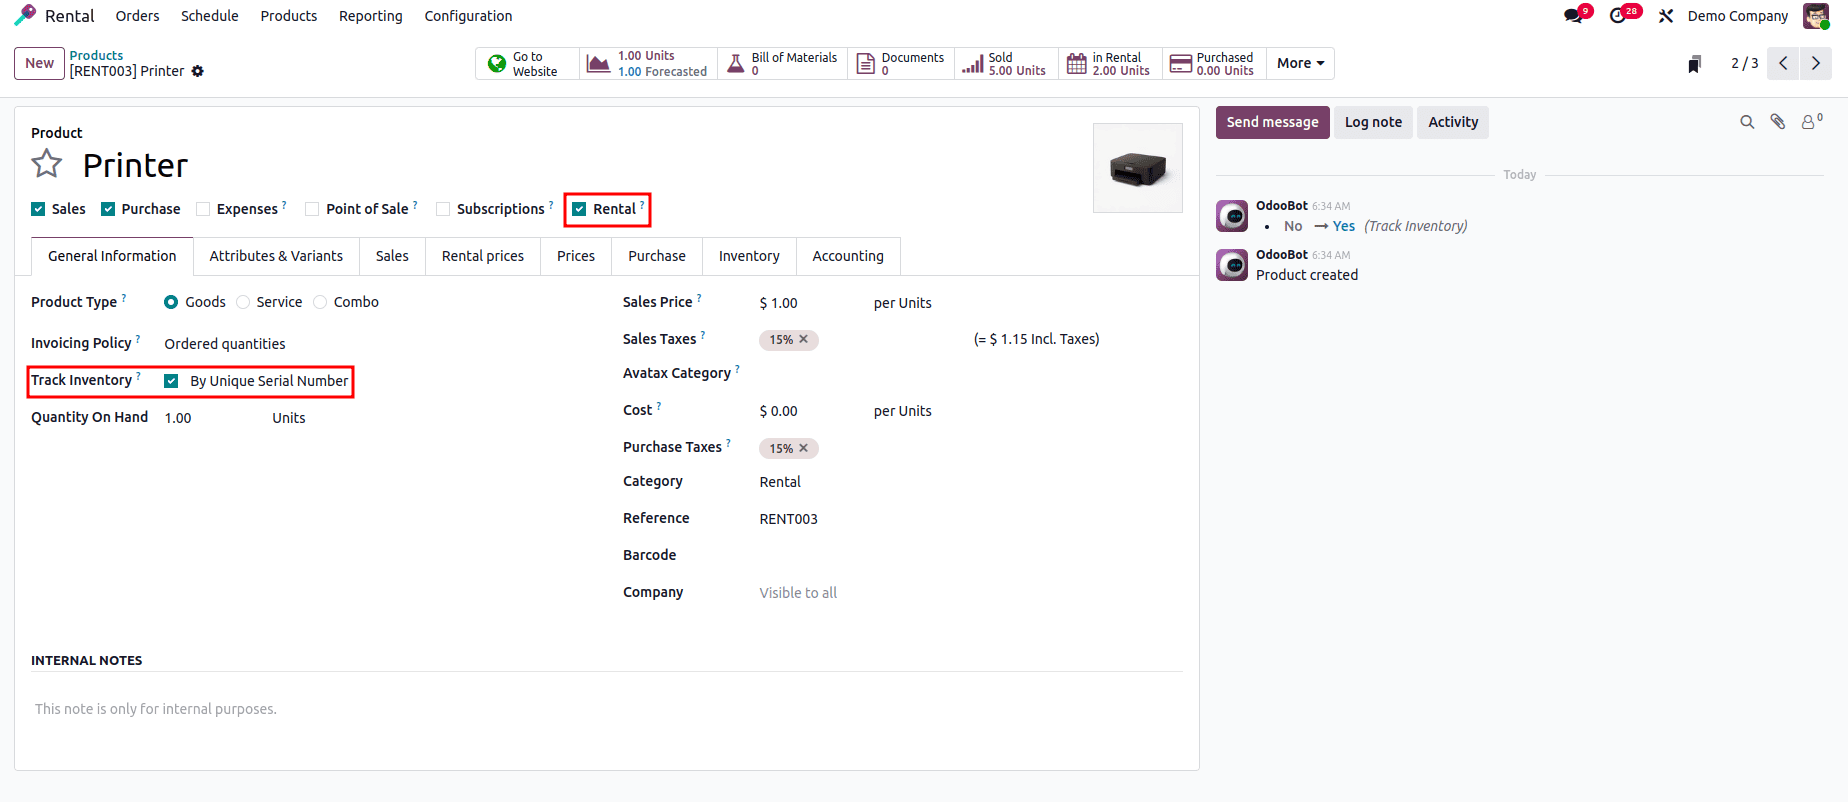Open the debug tools wrench icon
Image resolution: width=1848 pixels, height=802 pixels.
(x=1666, y=16)
